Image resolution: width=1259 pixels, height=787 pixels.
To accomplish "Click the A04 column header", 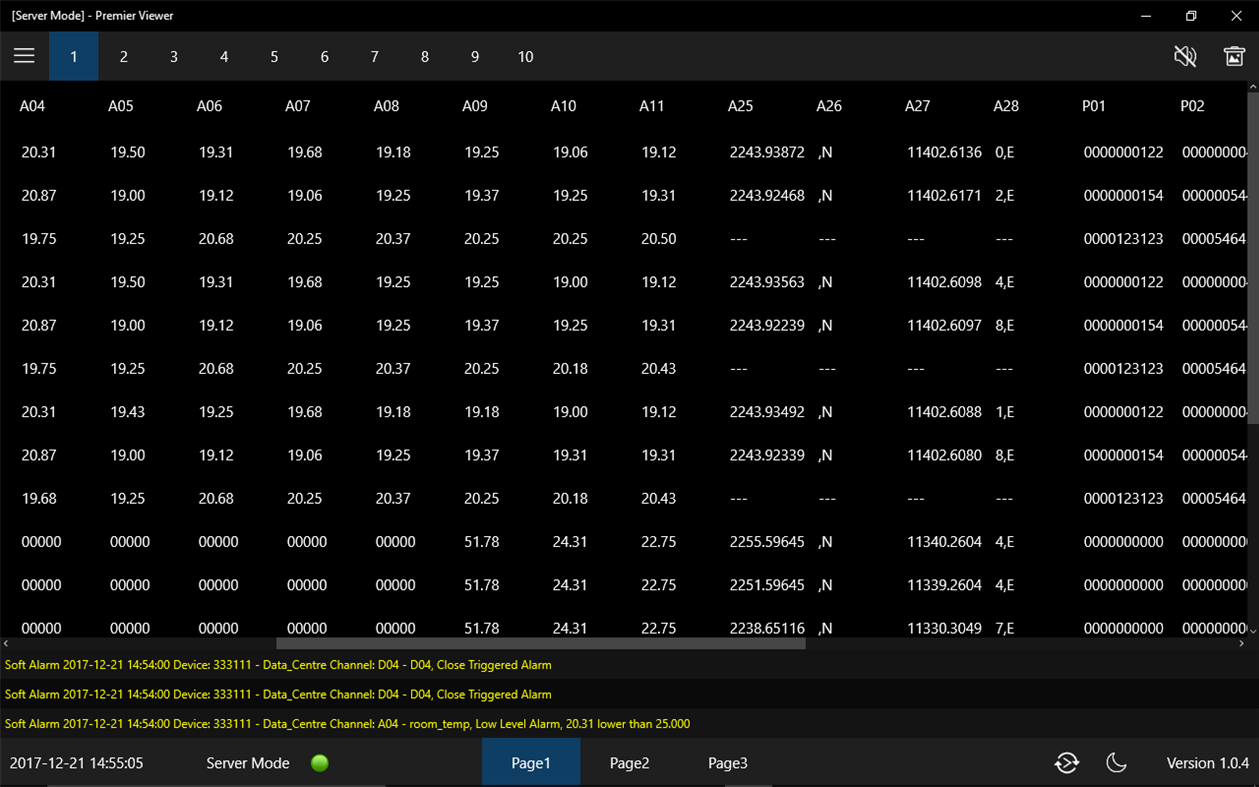I will pyautogui.click(x=32, y=106).
